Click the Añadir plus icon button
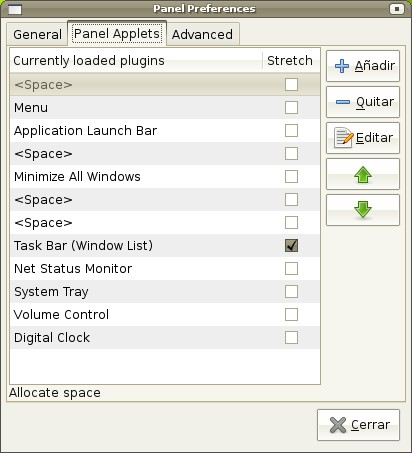 (363, 66)
